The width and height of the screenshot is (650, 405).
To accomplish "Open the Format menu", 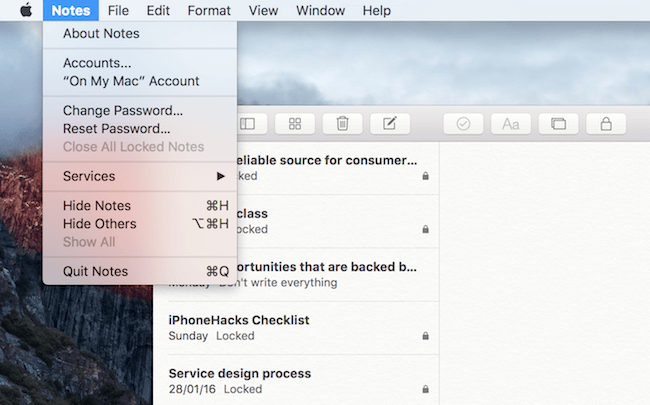I will click(209, 10).
